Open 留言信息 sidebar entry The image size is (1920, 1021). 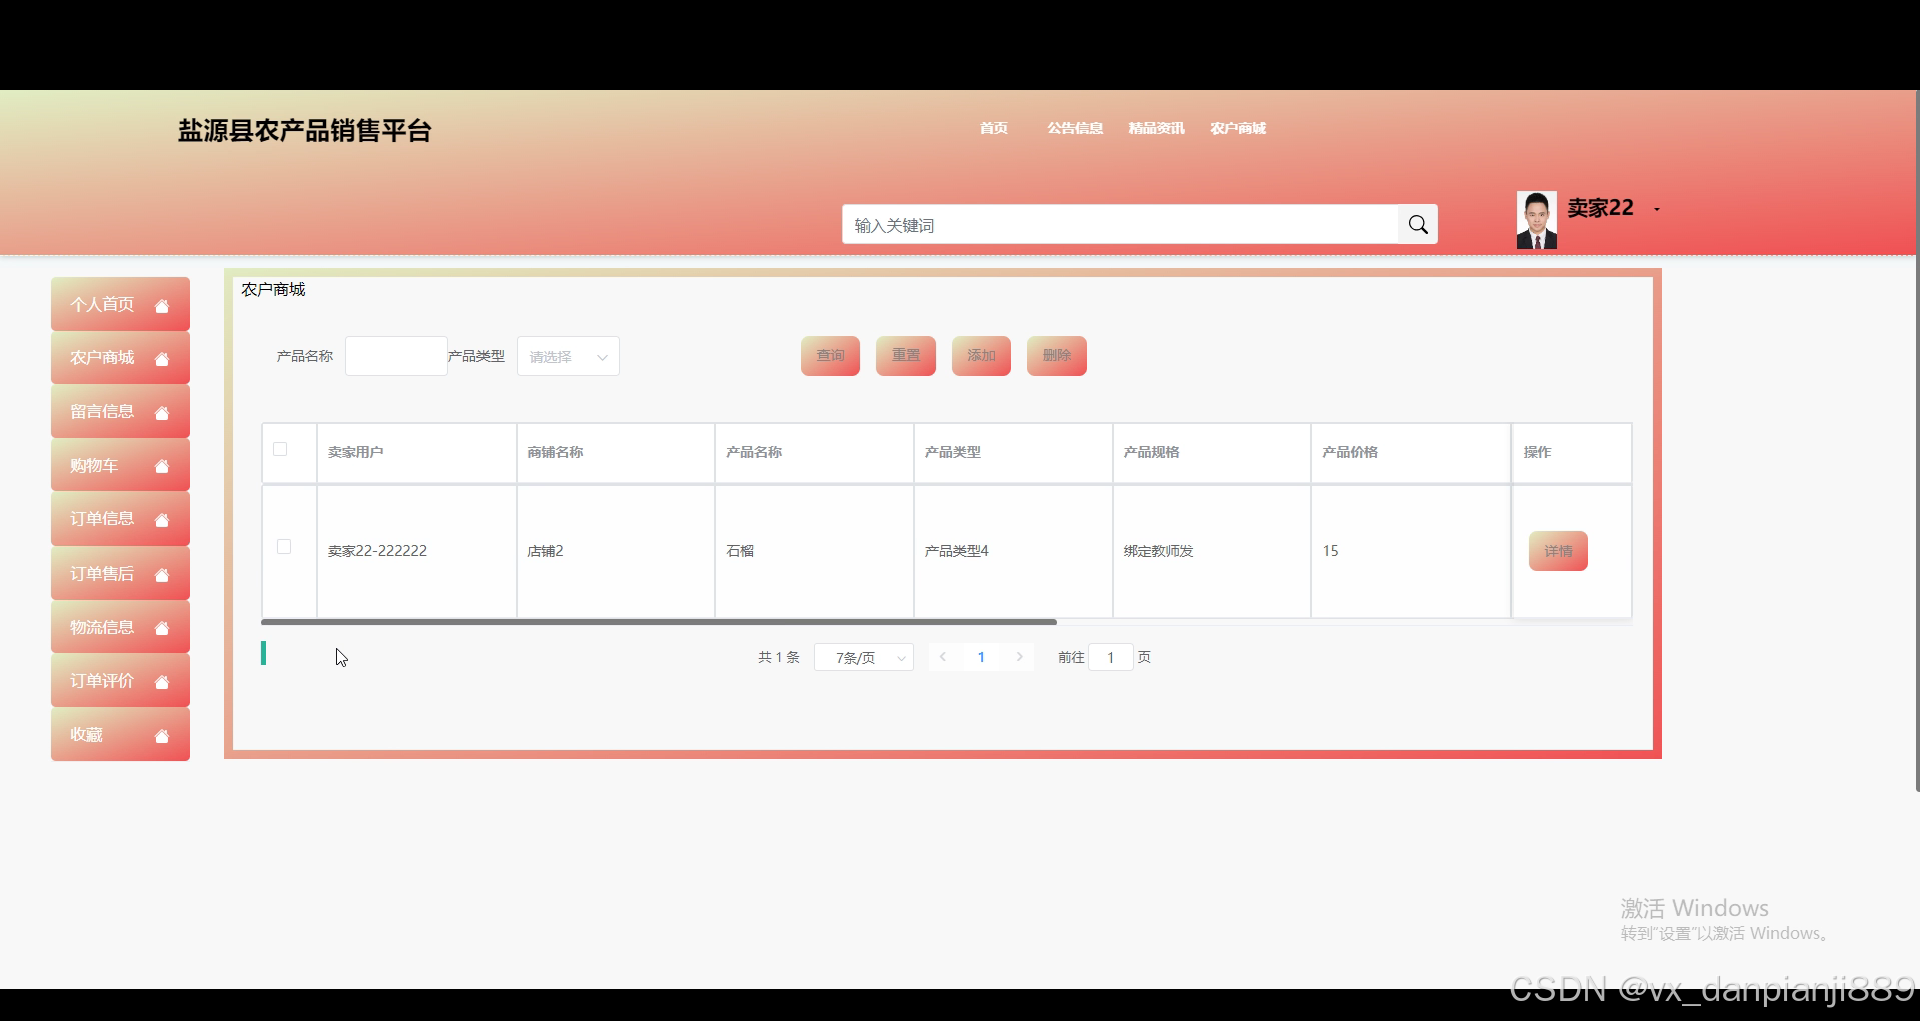[120, 411]
